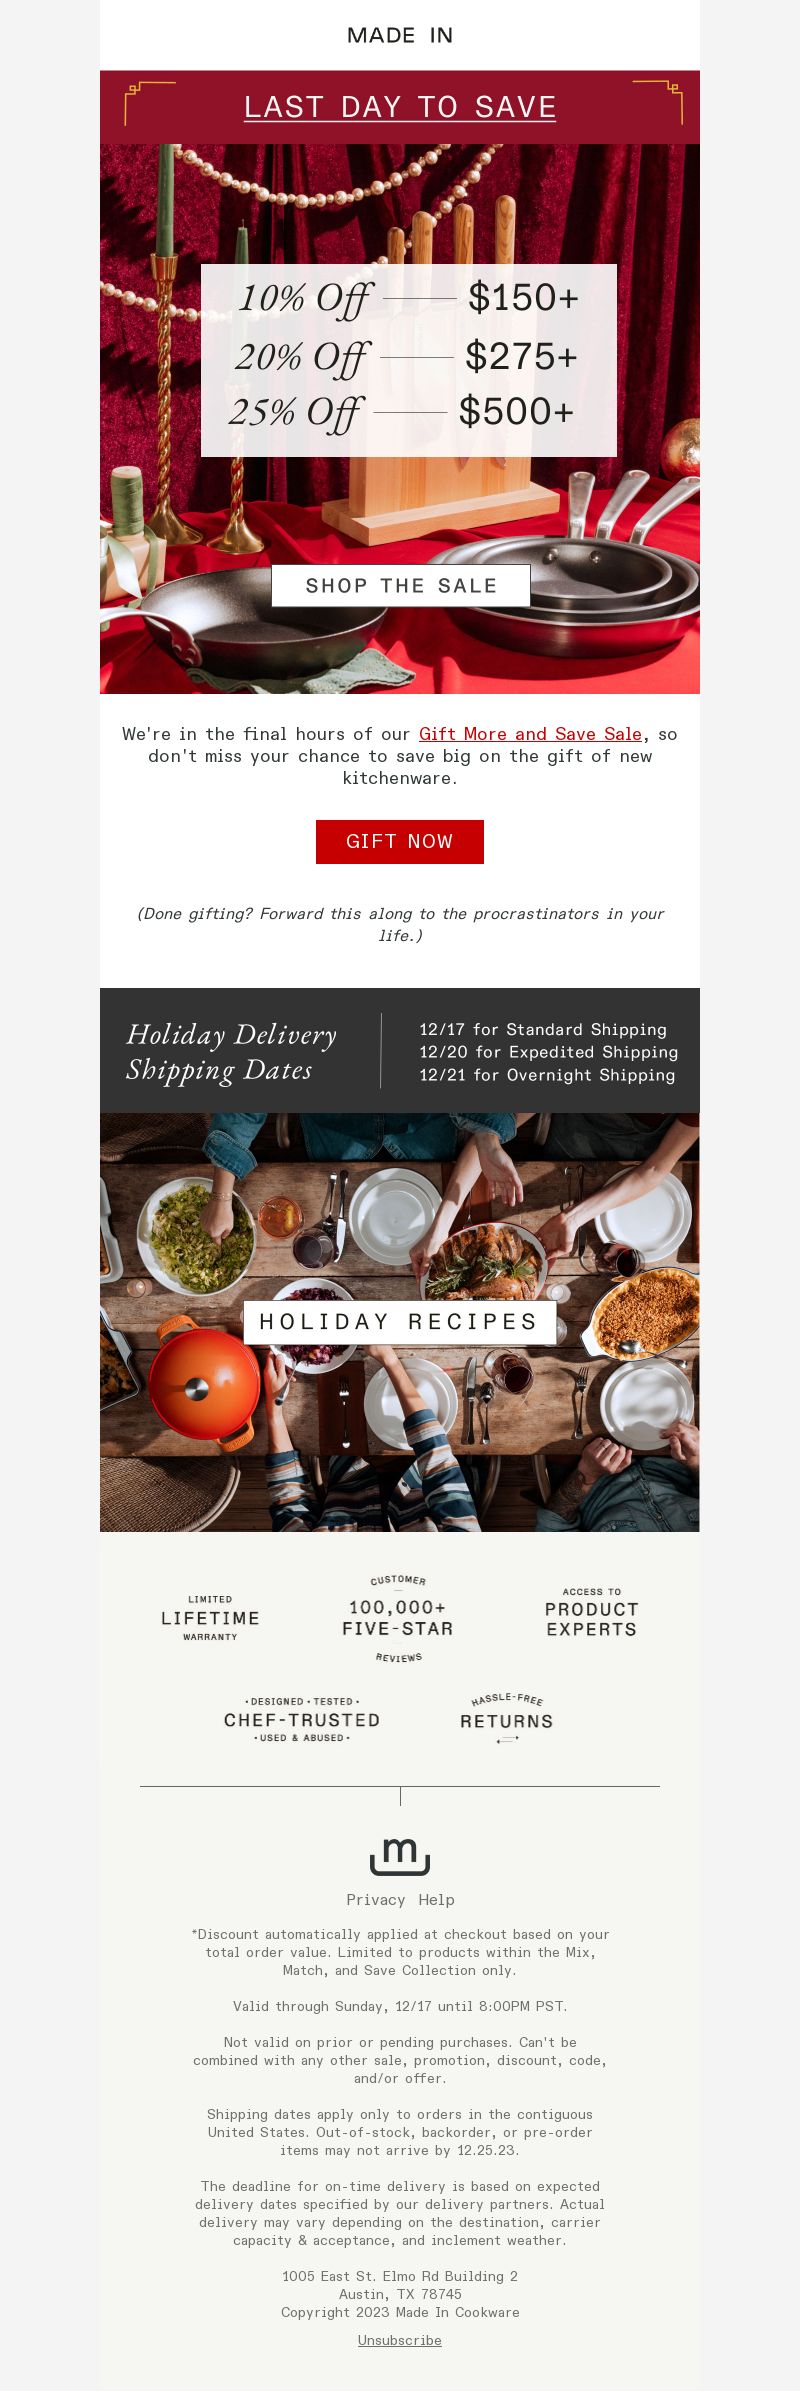Screen dimensions: 800x2391
Task: Click the Chef-Trusted badge
Action: point(302,1720)
